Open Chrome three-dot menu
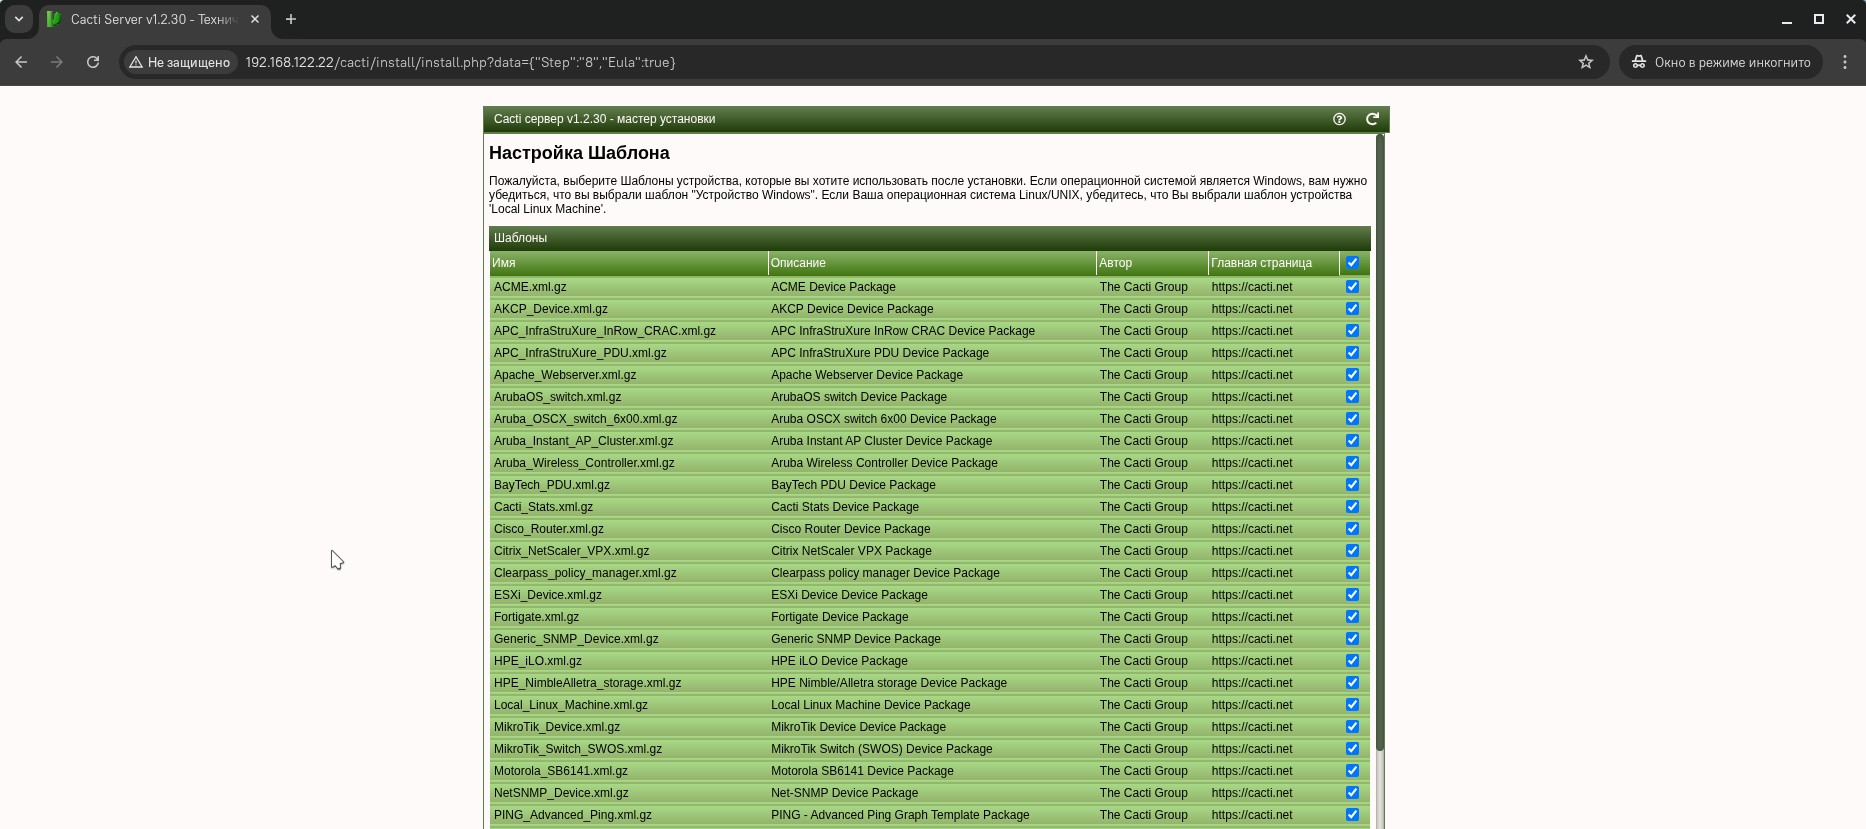1866x829 pixels. pyautogui.click(x=1845, y=62)
